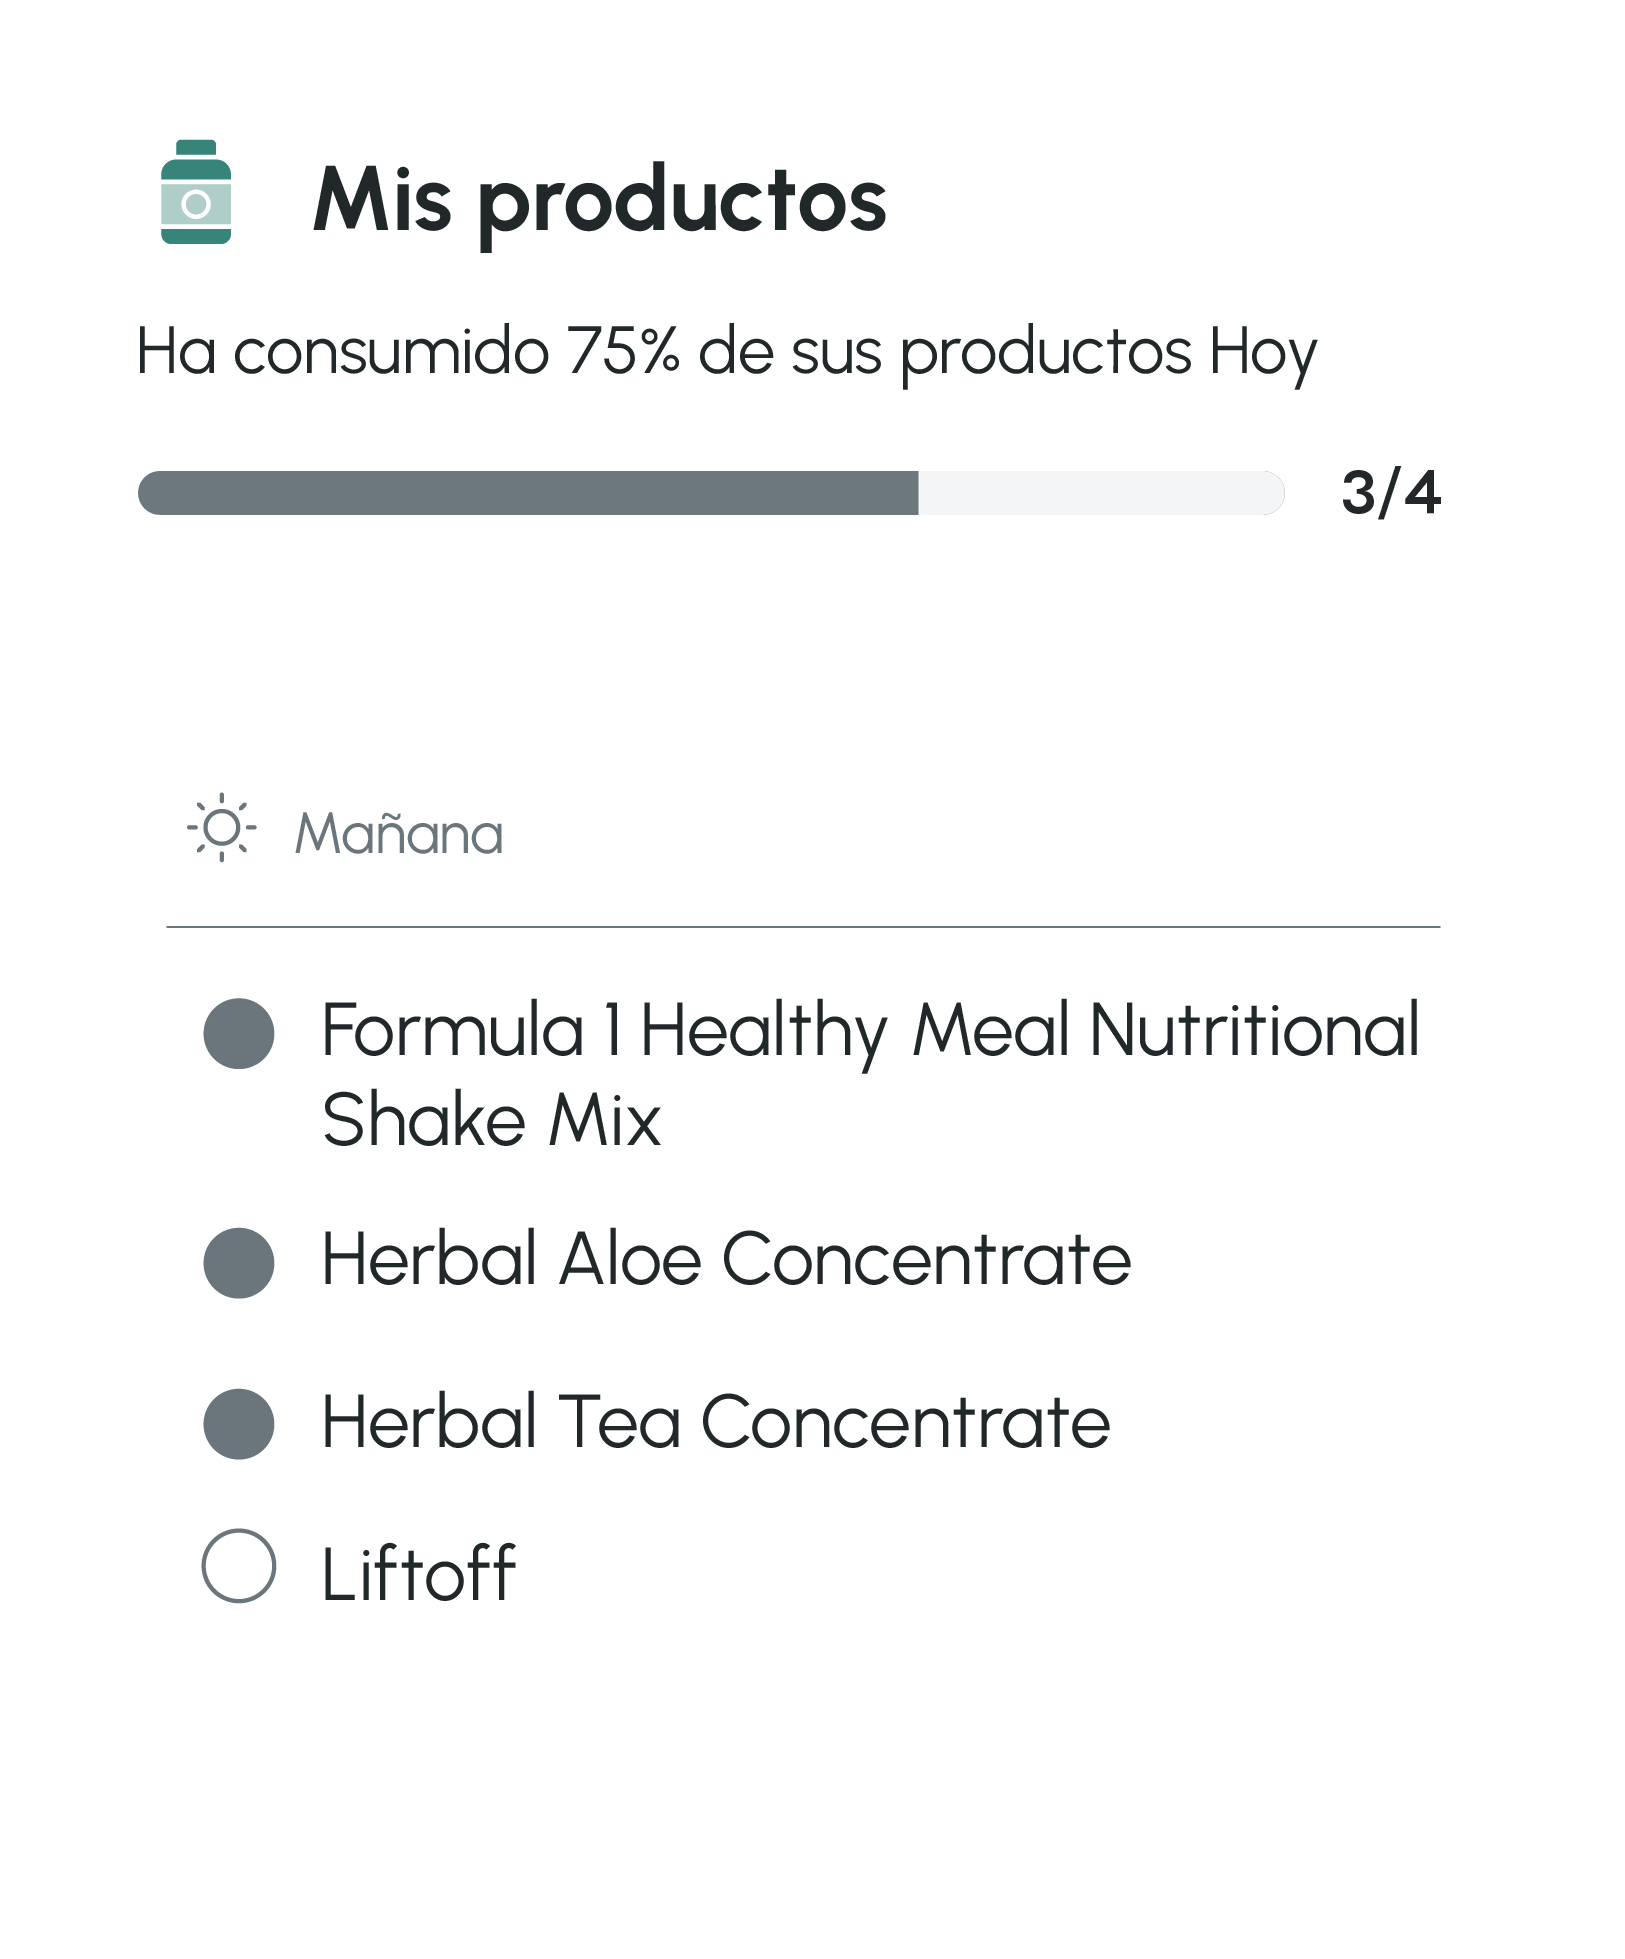Toggle off the Herbal Tea Concentrate circle

239,1424
